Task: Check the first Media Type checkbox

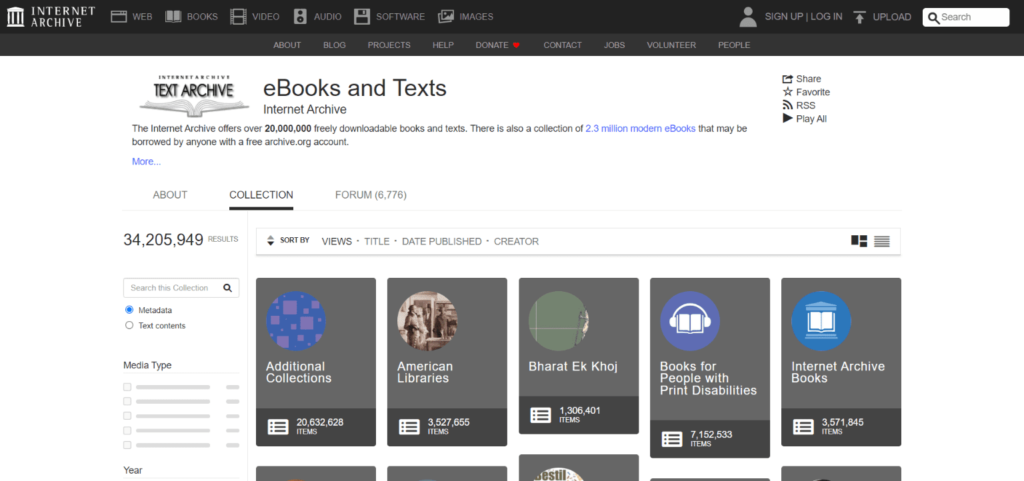Action: tap(127, 387)
